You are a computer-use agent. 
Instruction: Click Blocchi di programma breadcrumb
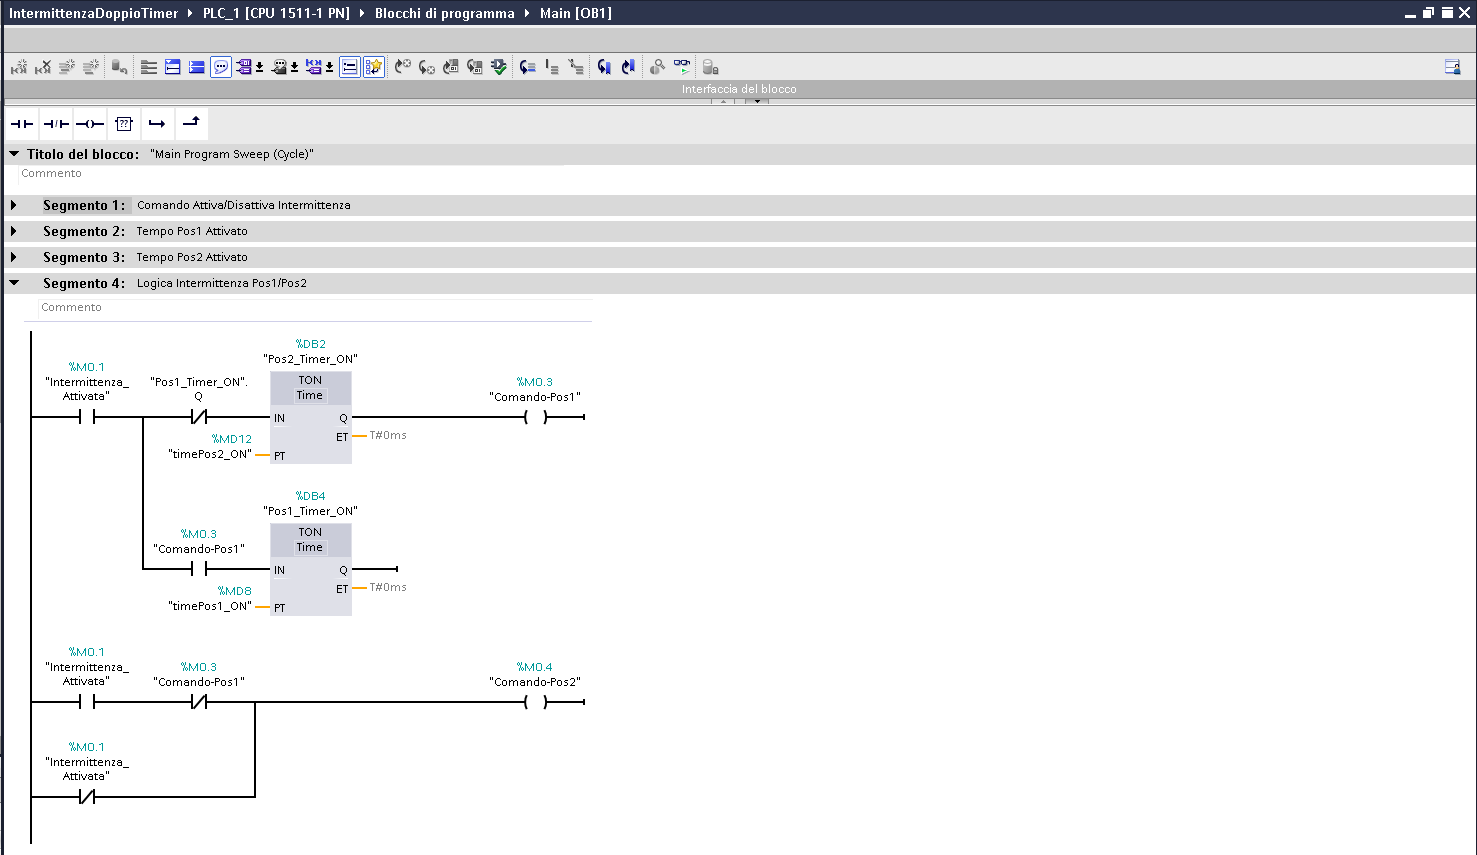444,13
